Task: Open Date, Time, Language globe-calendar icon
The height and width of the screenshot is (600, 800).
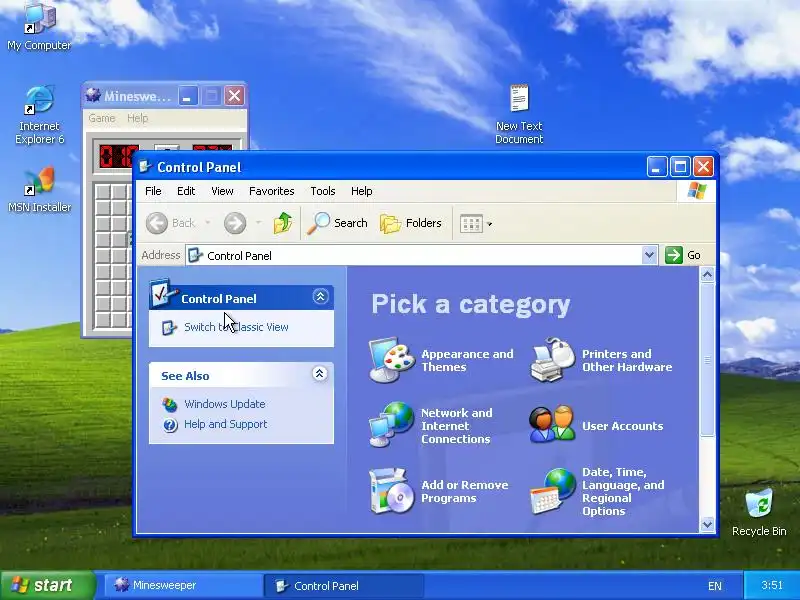Action: tap(553, 490)
